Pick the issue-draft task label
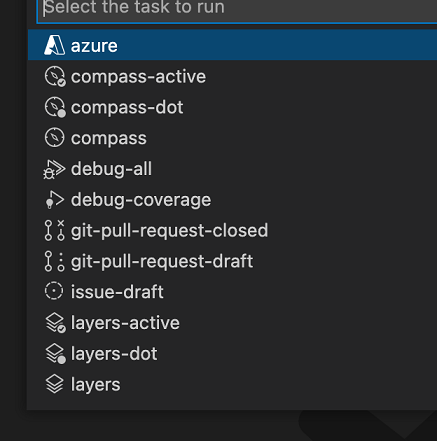The height and width of the screenshot is (441, 437). click(x=117, y=292)
